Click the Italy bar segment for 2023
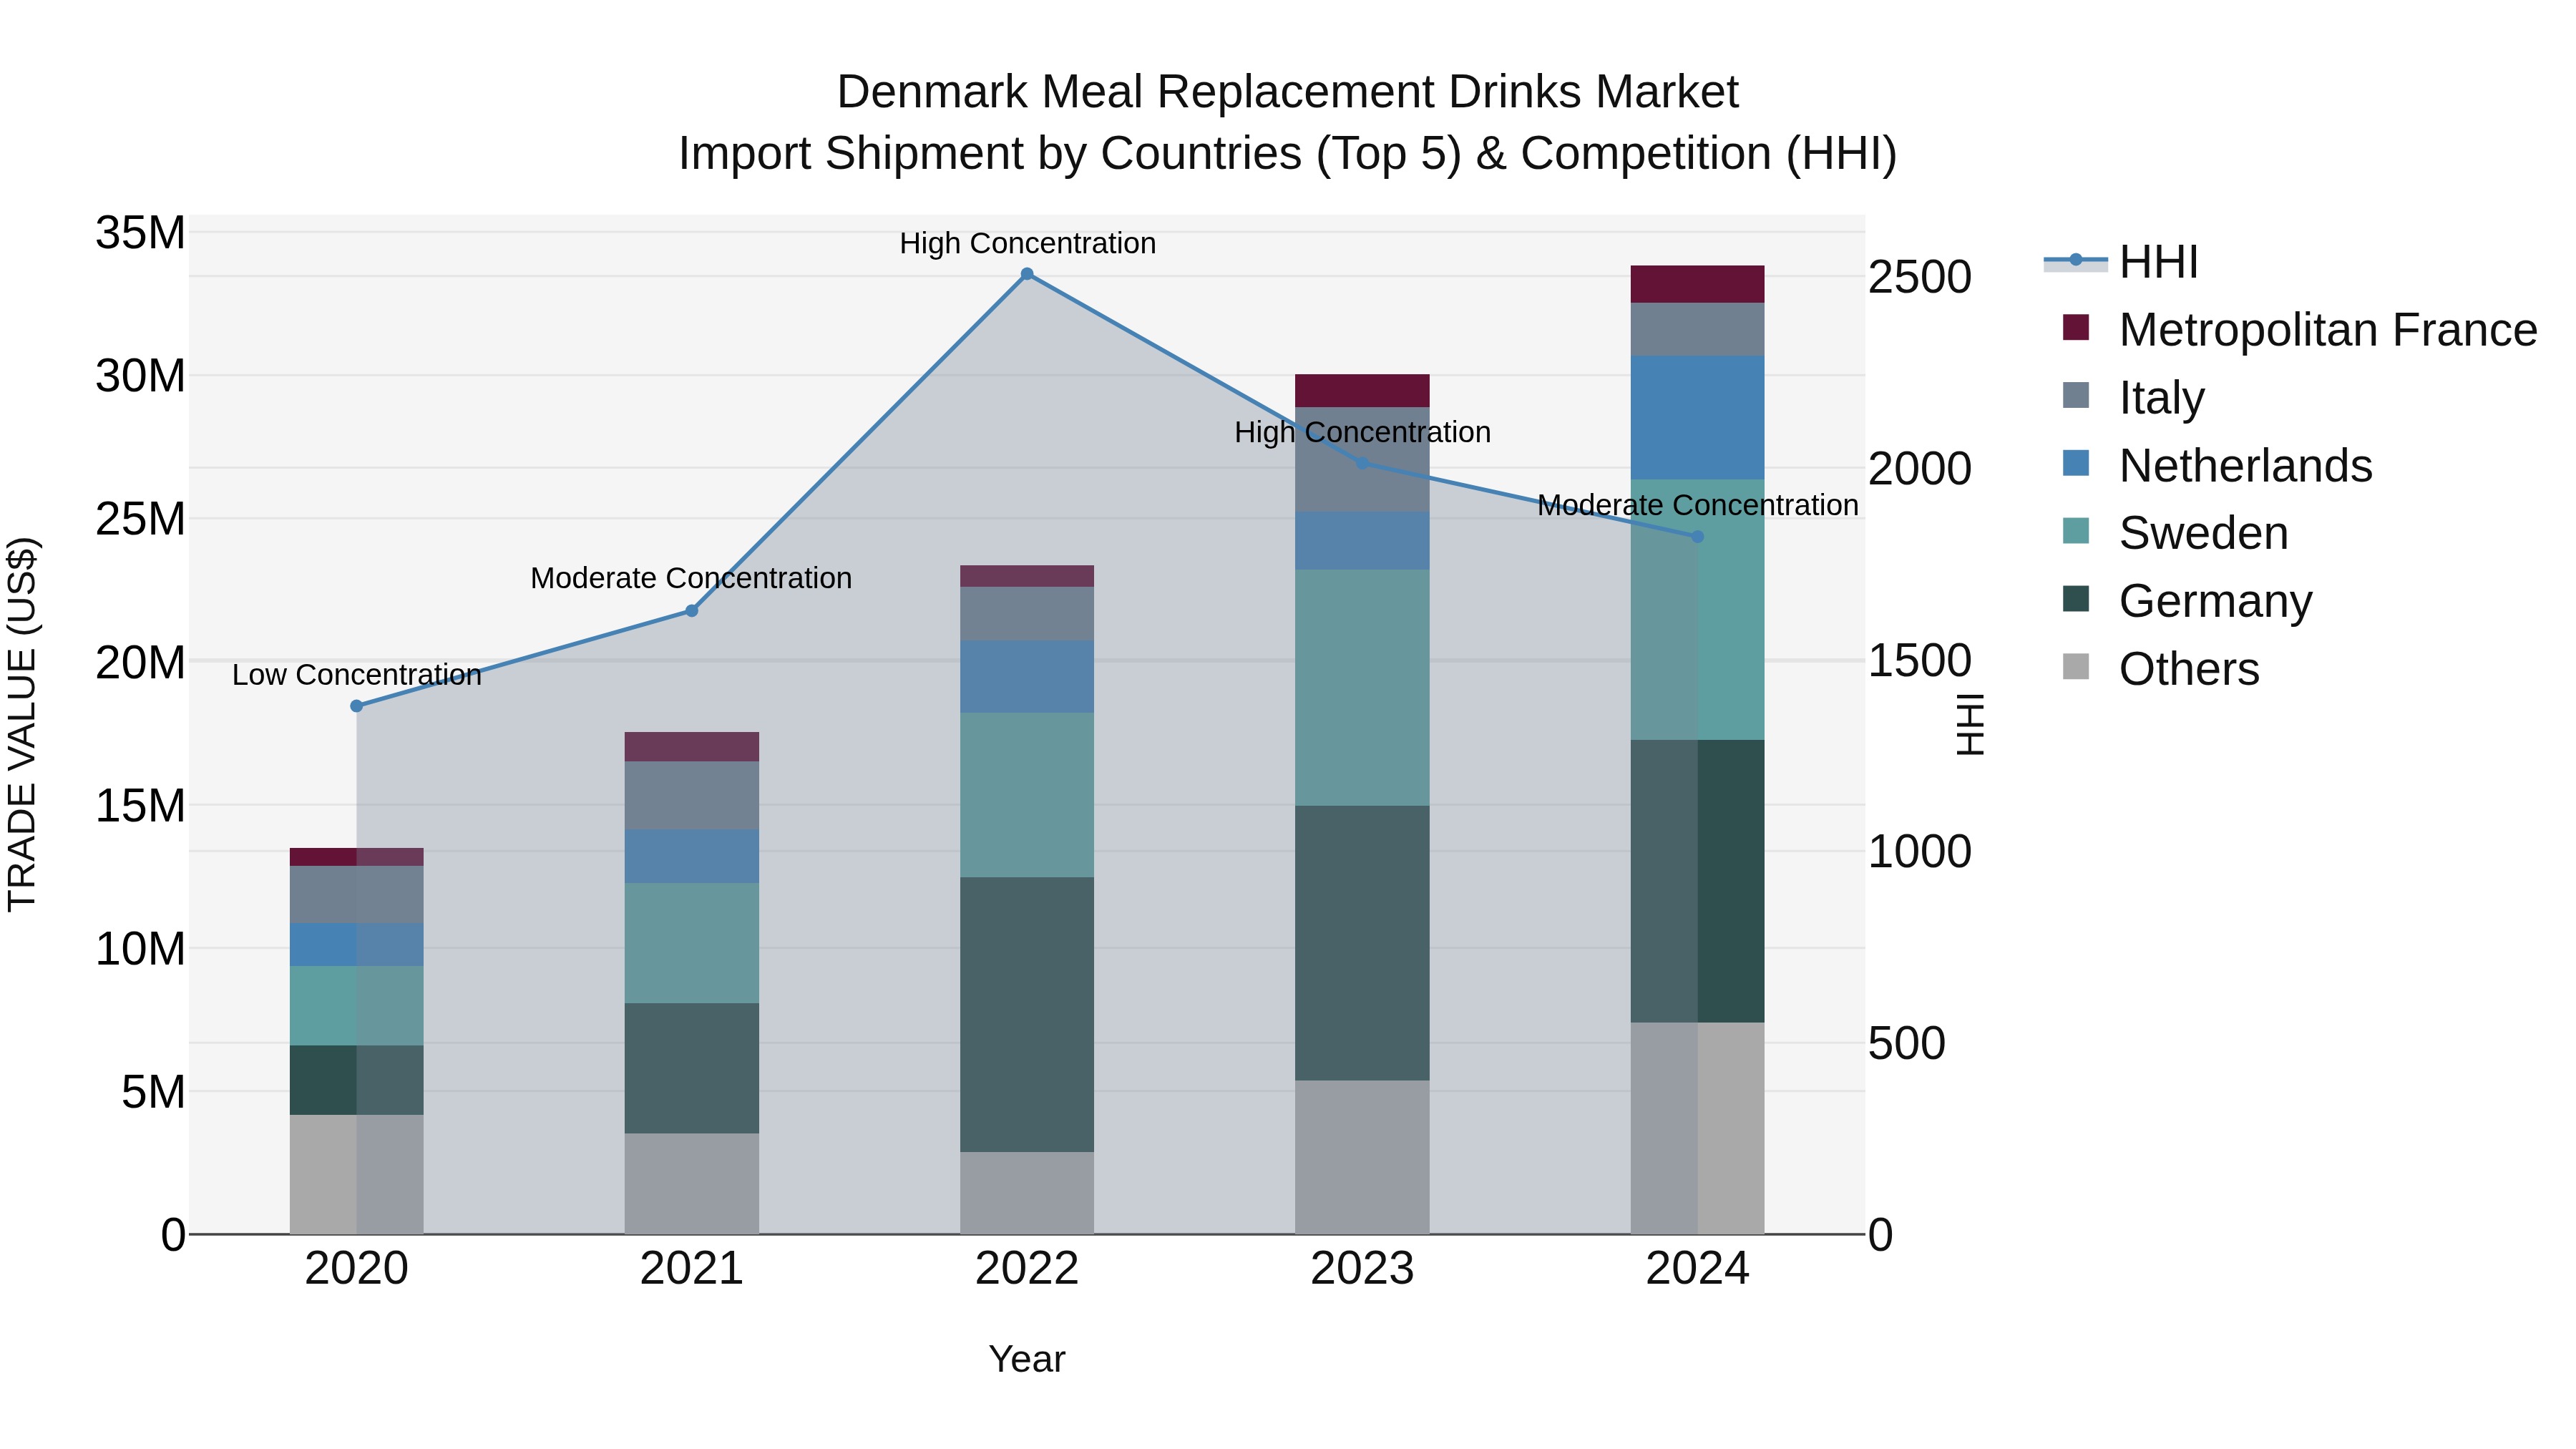The height and width of the screenshot is (1449, 2576). tap(1362, 460)
